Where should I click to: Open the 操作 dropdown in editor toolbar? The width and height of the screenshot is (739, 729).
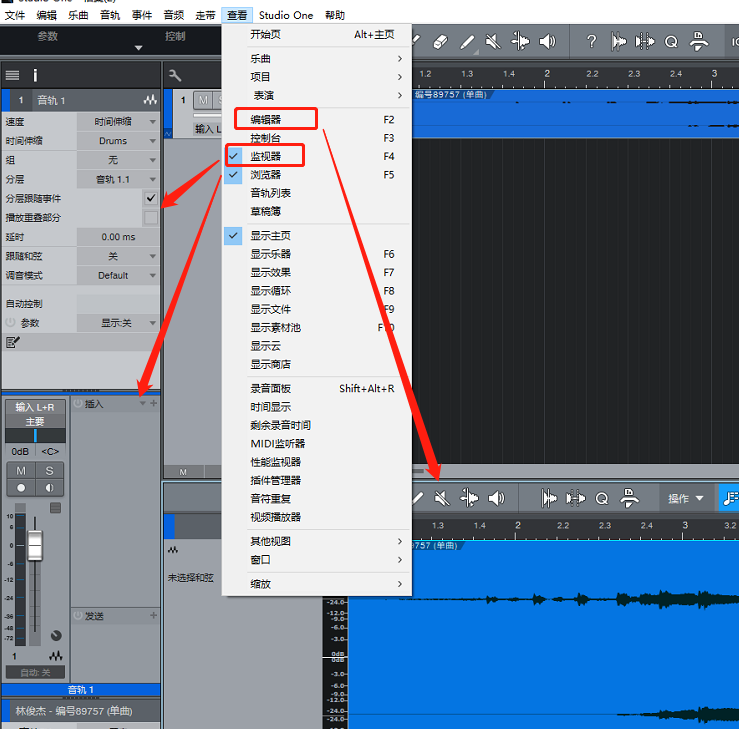pyautogui.click(x=686, y=499)
